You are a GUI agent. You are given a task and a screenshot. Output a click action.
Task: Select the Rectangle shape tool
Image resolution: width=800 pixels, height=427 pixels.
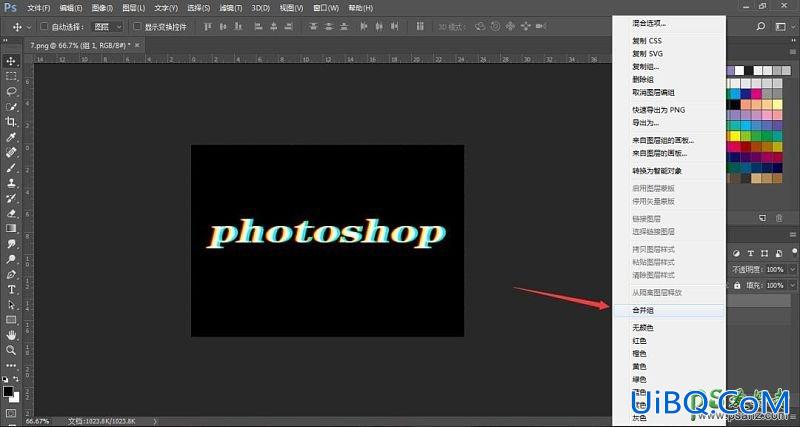(11, 320)
